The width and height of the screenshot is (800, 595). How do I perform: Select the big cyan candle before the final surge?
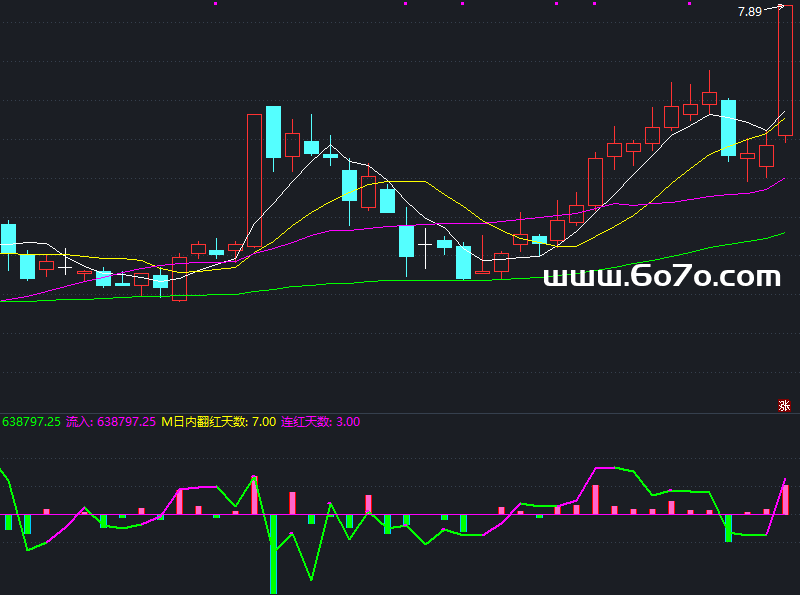point(728,127)
